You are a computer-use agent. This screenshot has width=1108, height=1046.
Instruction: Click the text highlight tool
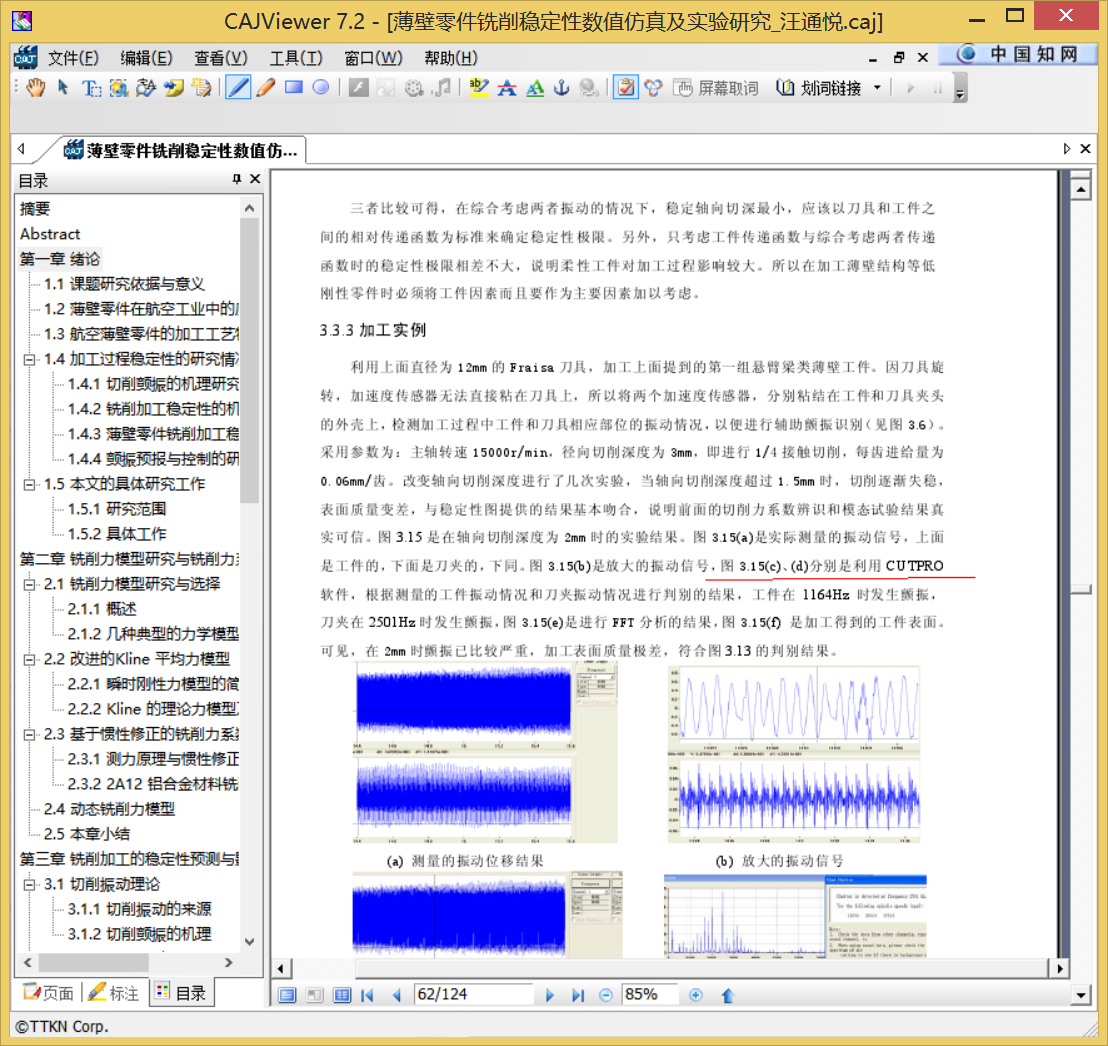point(479,88)
